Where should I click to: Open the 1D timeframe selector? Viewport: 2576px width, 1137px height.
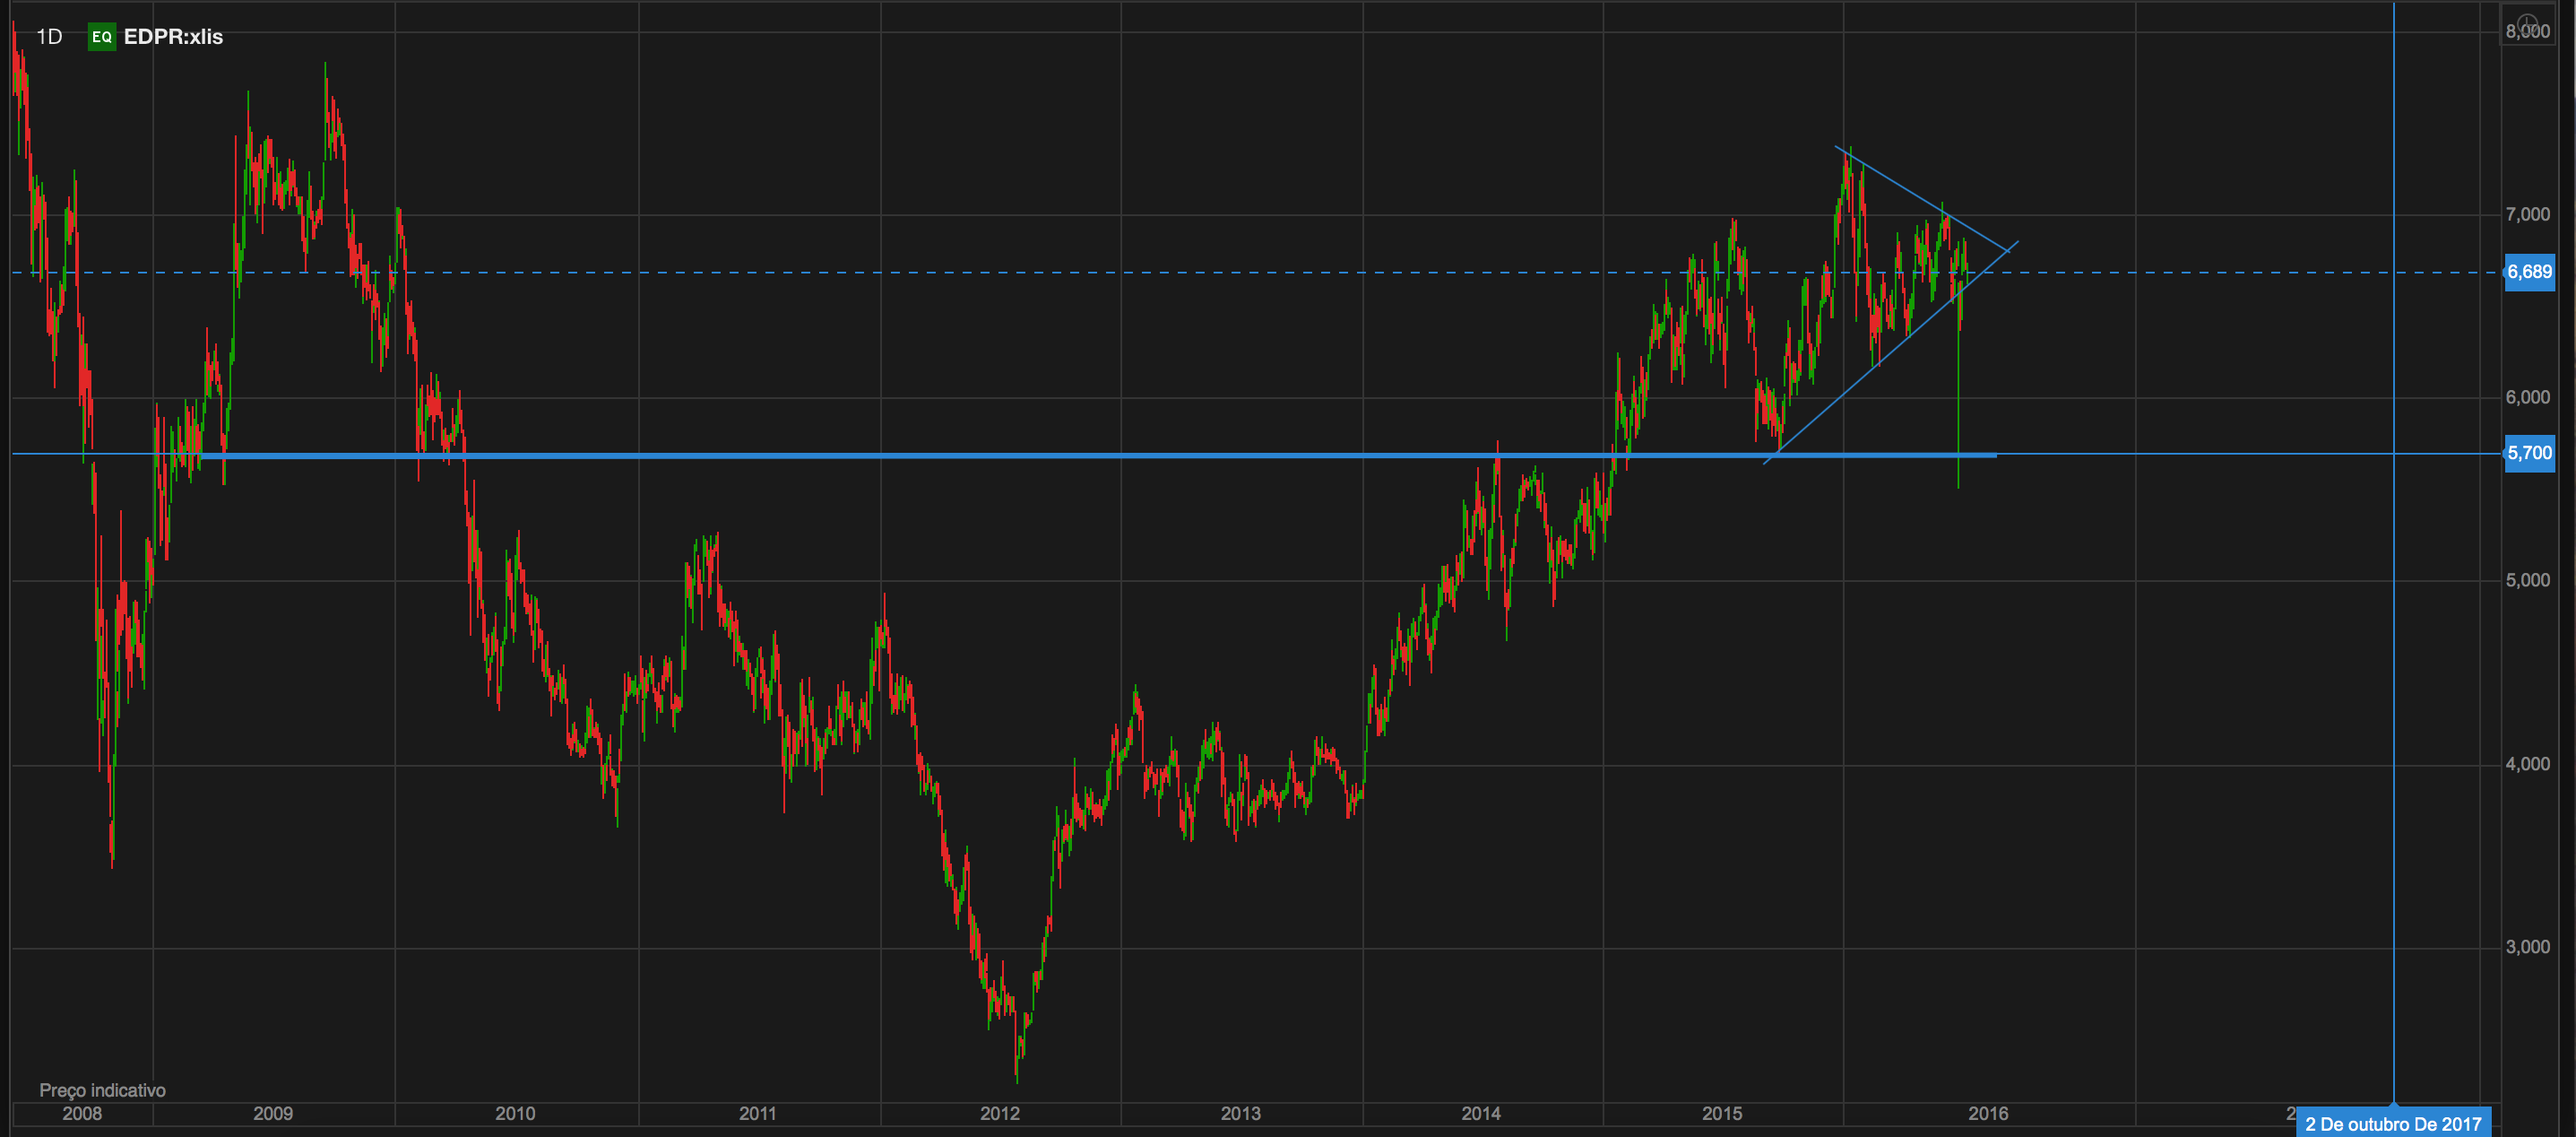point(49,37)
